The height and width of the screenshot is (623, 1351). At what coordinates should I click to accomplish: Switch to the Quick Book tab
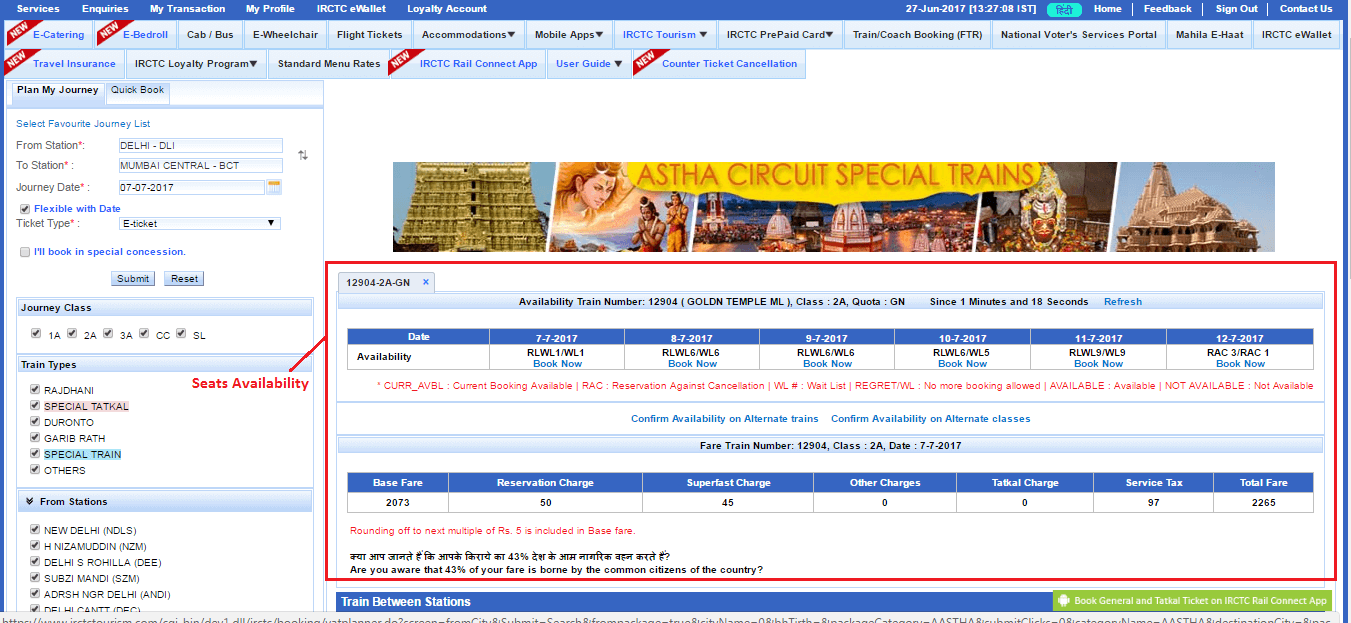pos(138,90)
